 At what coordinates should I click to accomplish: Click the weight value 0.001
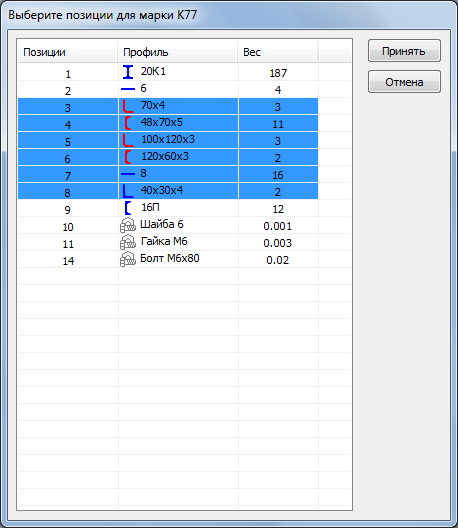pos(277,226)
